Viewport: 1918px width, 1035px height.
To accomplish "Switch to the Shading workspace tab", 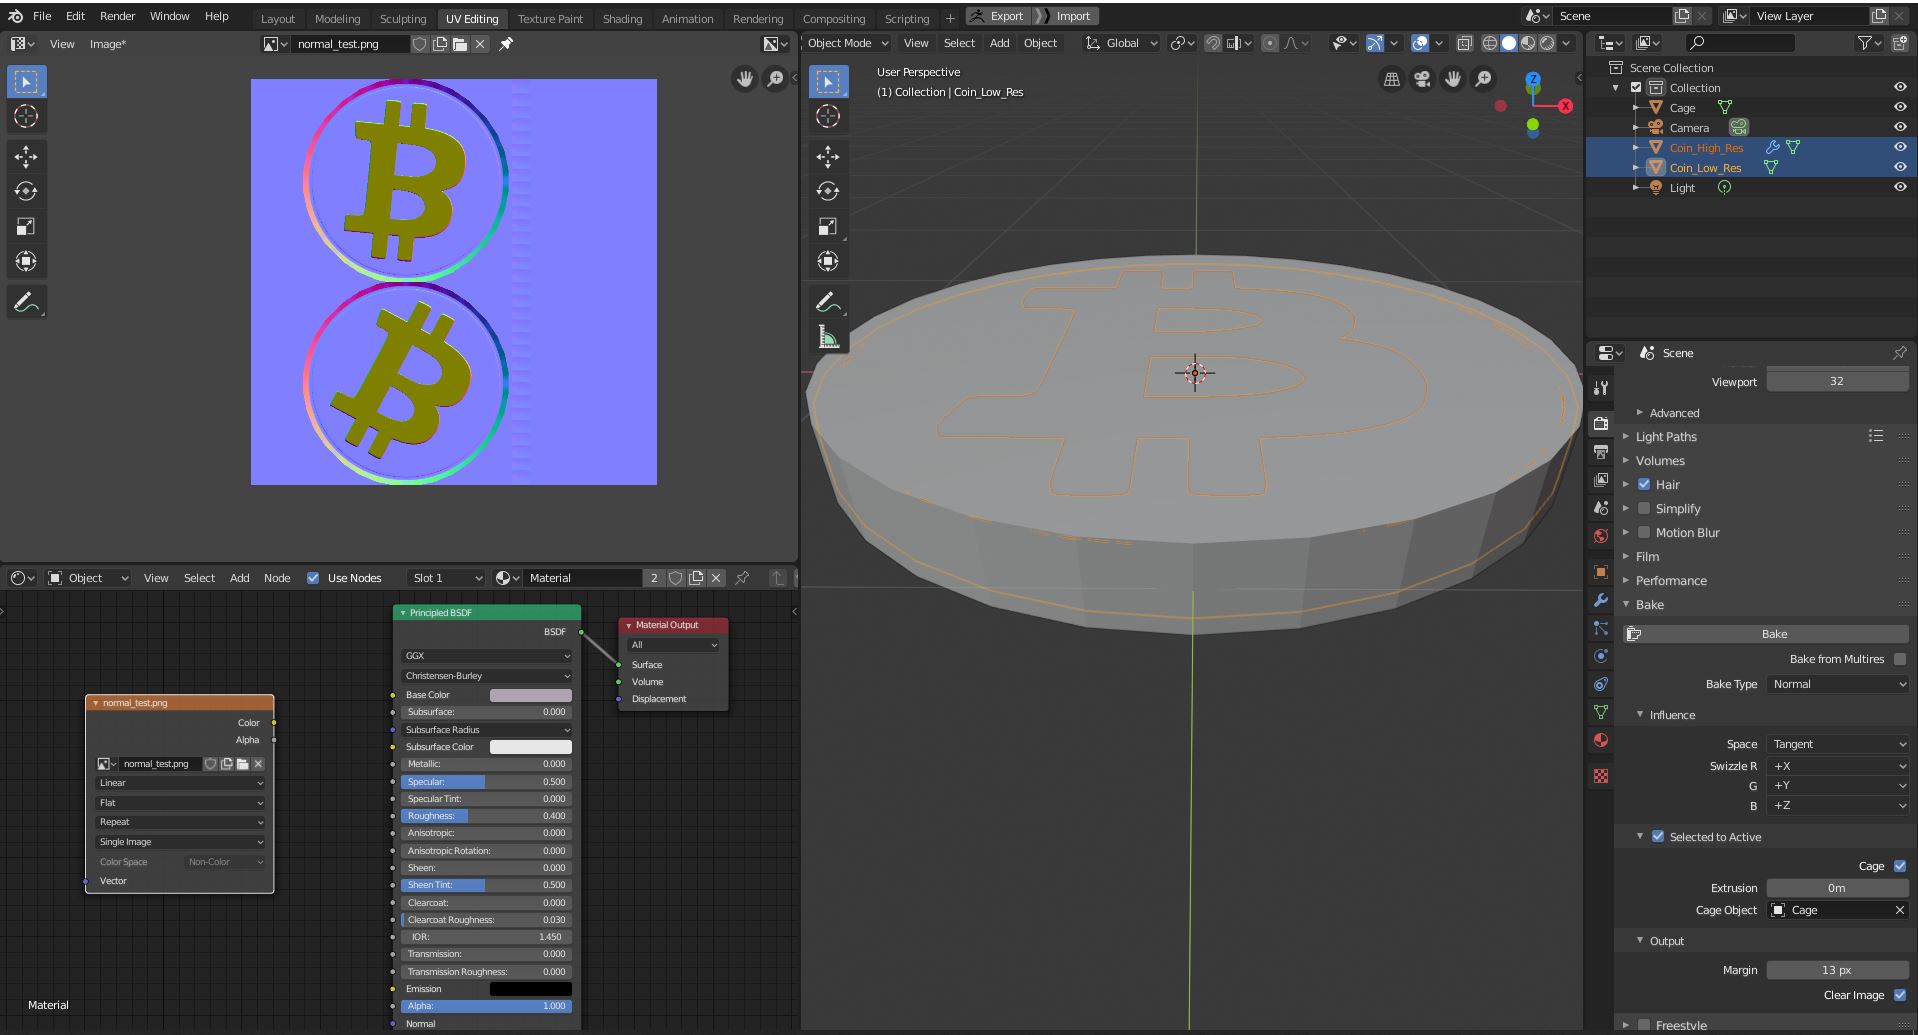I will click(x=622, y=18).
